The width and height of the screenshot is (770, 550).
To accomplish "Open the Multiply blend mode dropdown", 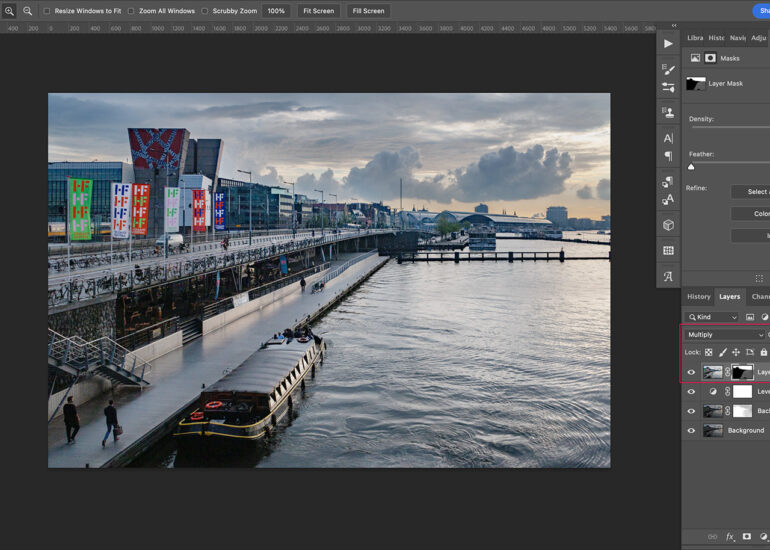I will (725, 335).
